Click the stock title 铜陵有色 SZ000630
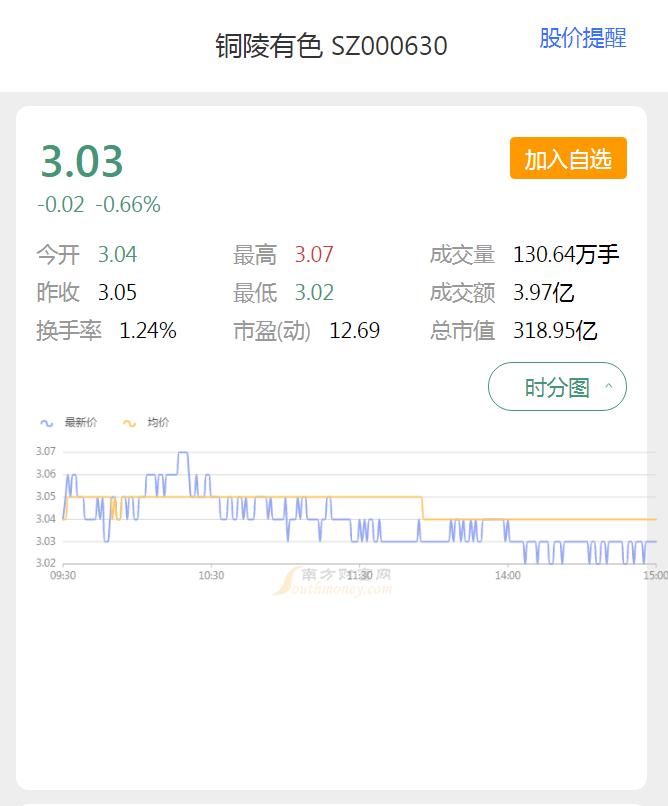Screen dimensions: 668x806 331,46
